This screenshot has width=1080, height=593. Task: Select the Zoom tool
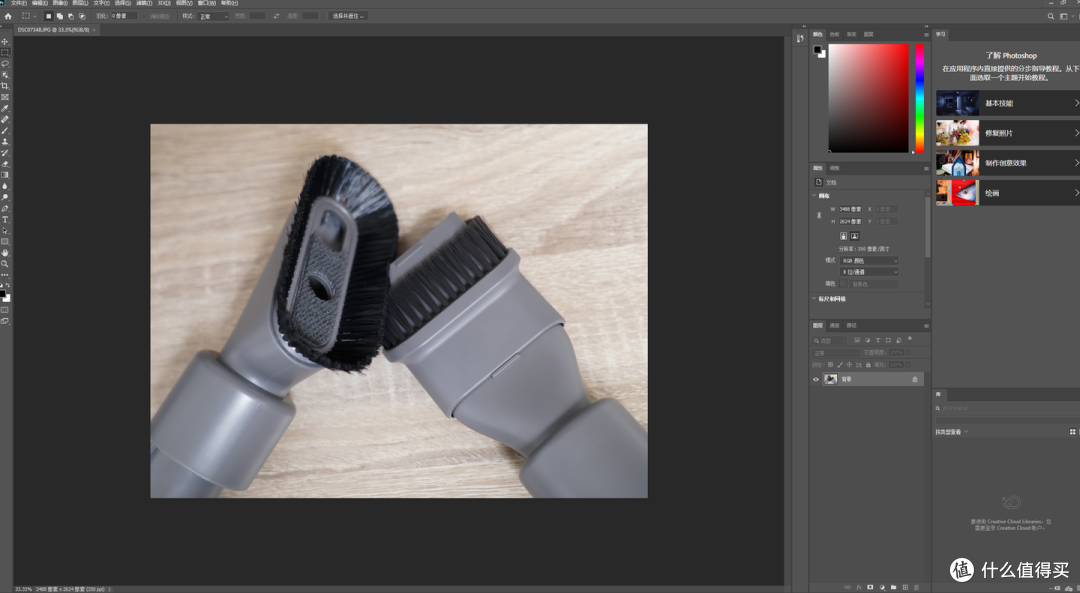pos(5,264)
